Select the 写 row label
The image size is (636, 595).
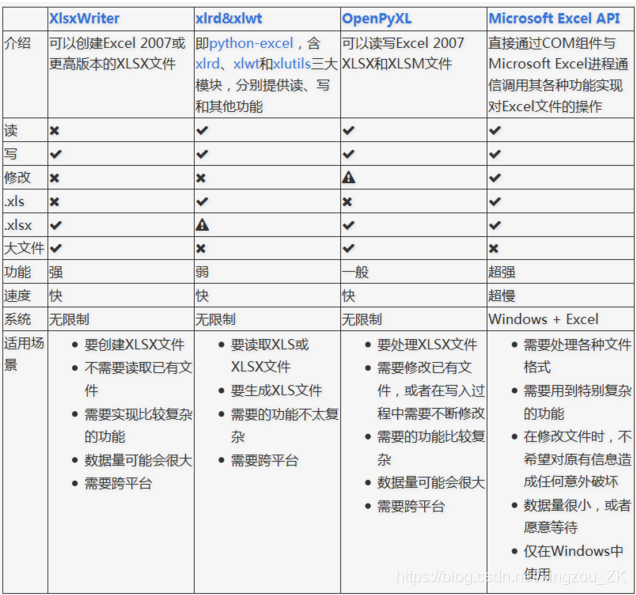point(11,154)
